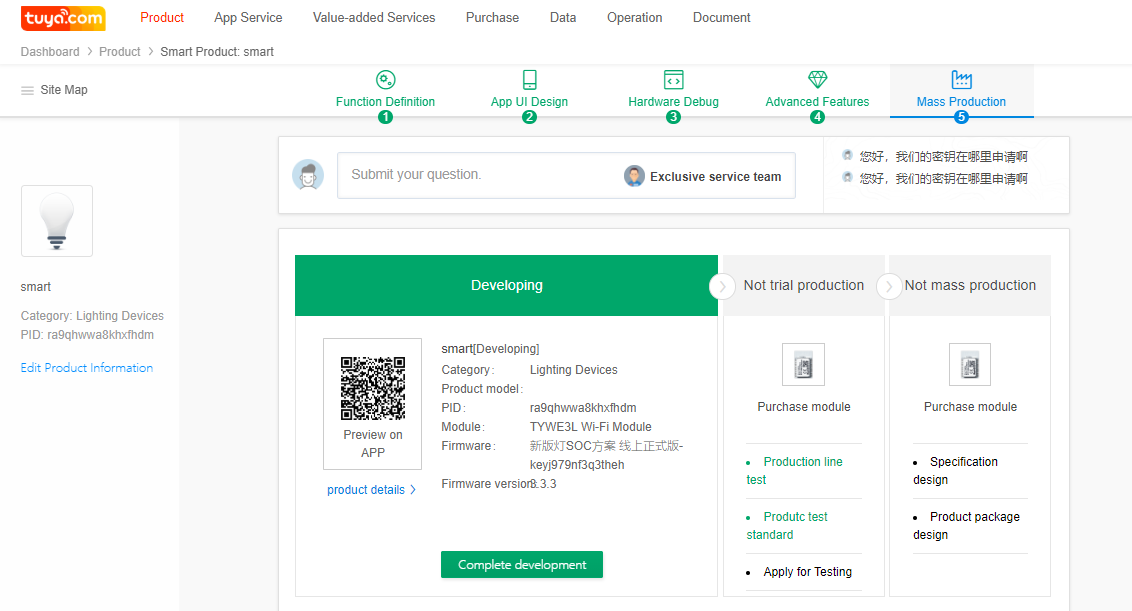
Task: Click the Purchase module icon under trial production
Action: point(803,365)
